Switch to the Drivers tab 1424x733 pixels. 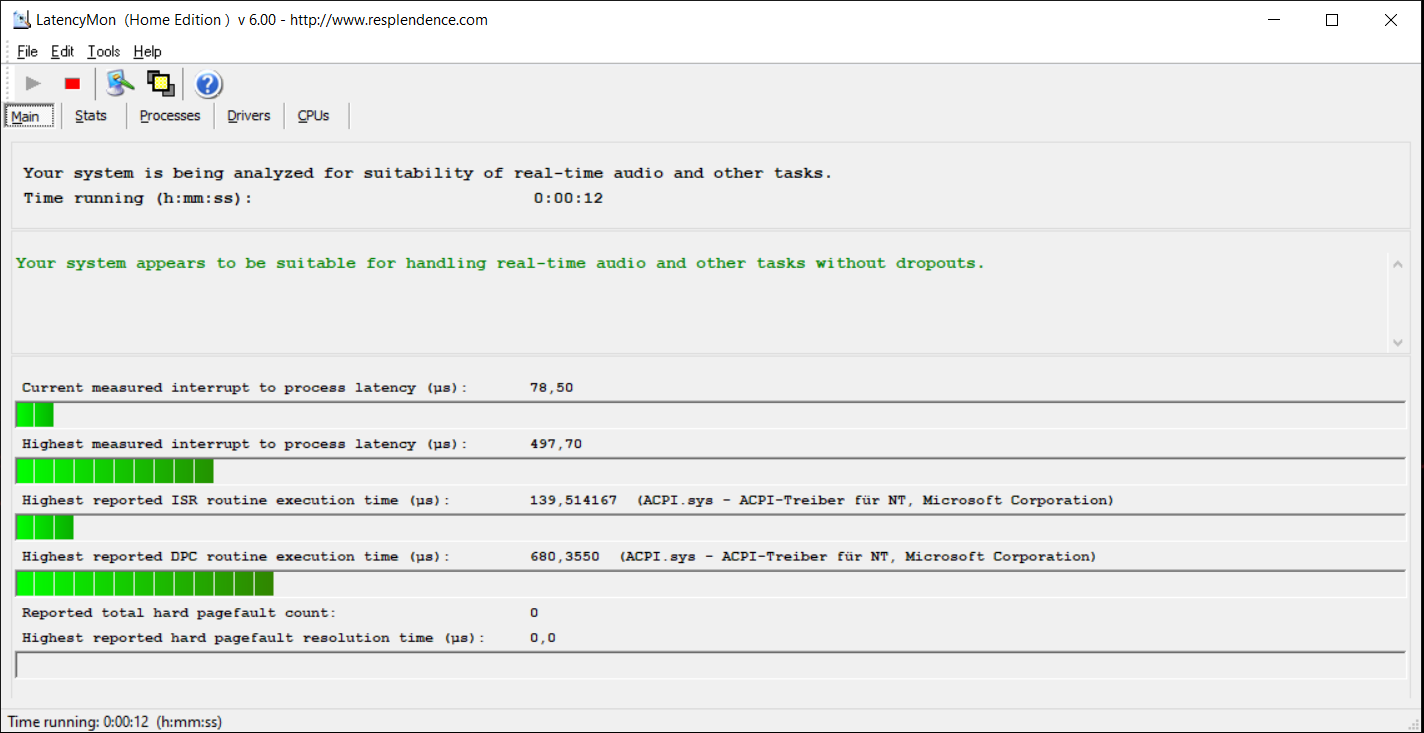249,116
